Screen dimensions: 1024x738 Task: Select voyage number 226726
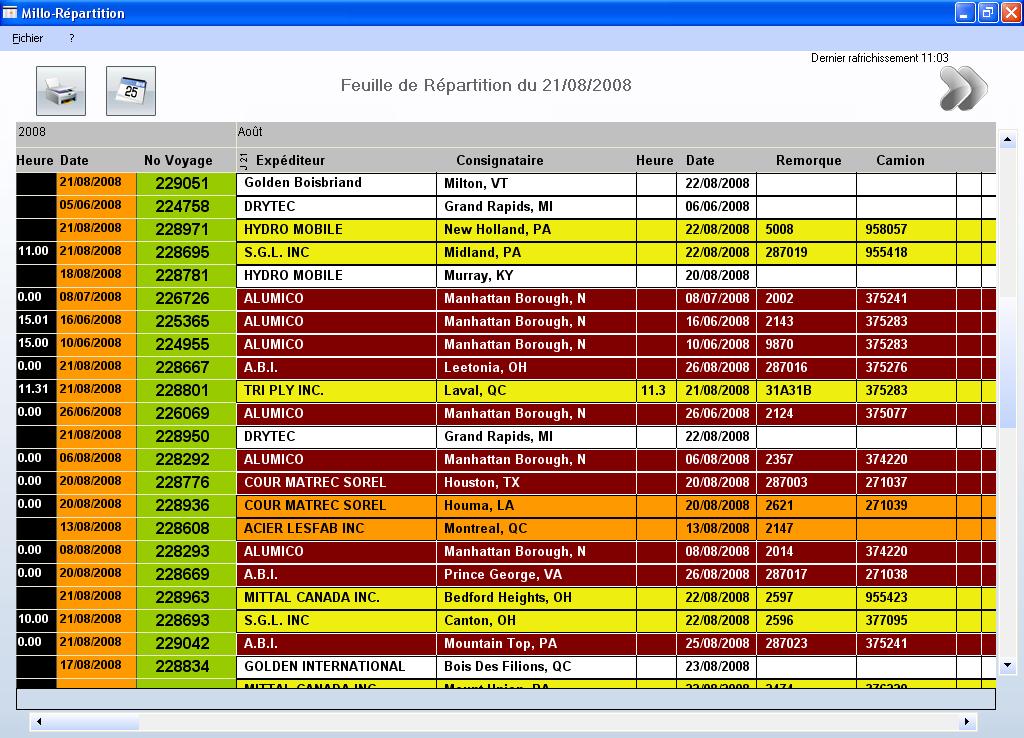point(185,298)
